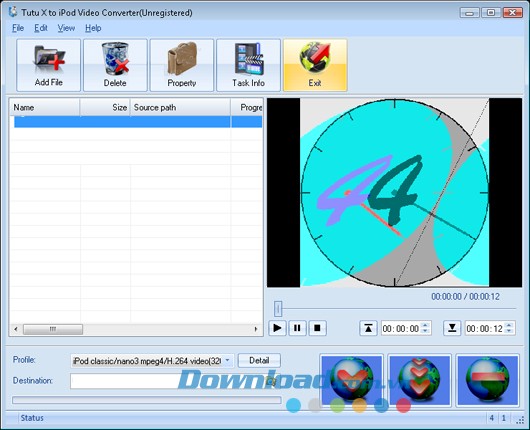Pause the video preview

[x=297, y=328]
